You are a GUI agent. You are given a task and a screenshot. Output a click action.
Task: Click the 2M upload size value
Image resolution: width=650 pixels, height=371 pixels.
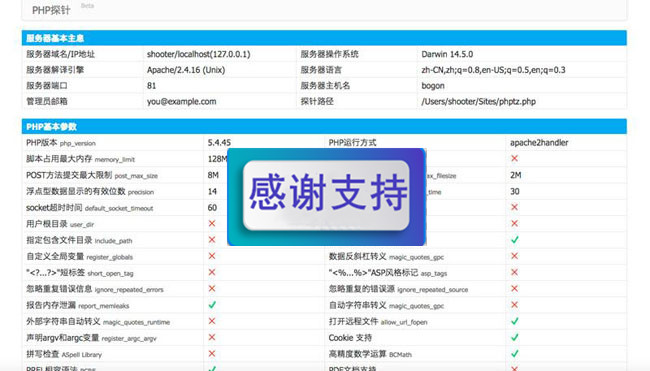(516, 175)
